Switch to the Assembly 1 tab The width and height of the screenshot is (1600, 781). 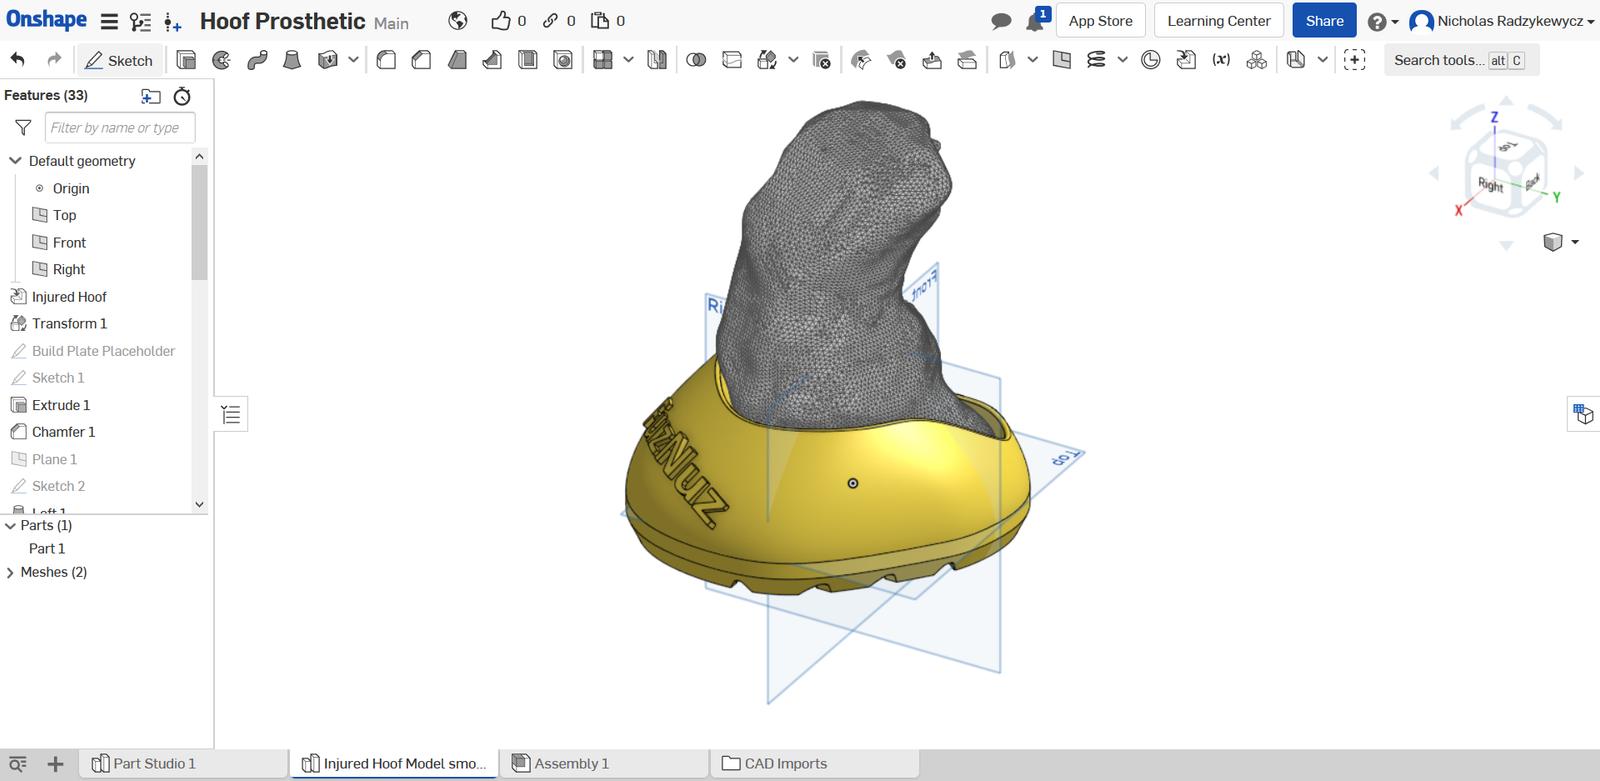pyautogui.click(x=571, y=764)
